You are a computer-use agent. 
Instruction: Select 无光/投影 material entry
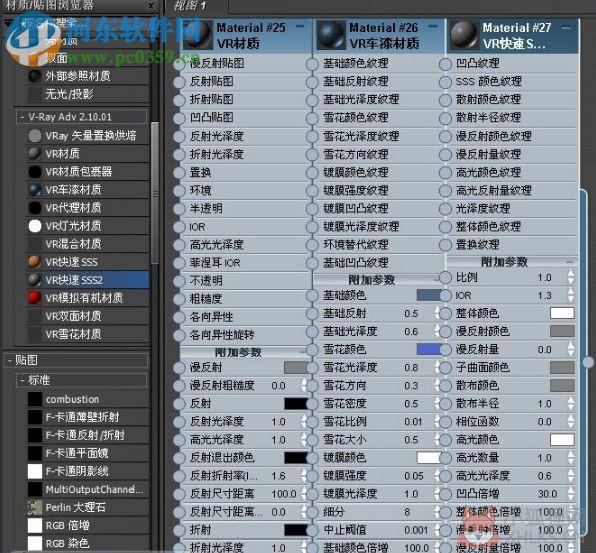coord(88,94)
